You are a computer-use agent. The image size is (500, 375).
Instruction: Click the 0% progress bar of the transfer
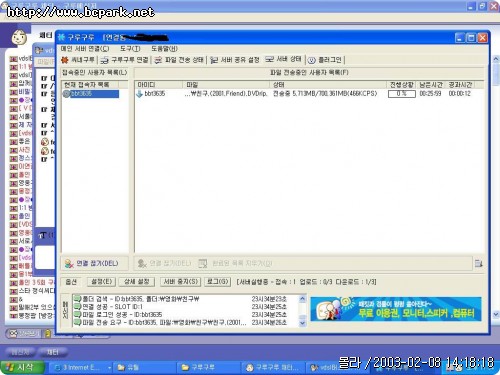pos(402,94)
